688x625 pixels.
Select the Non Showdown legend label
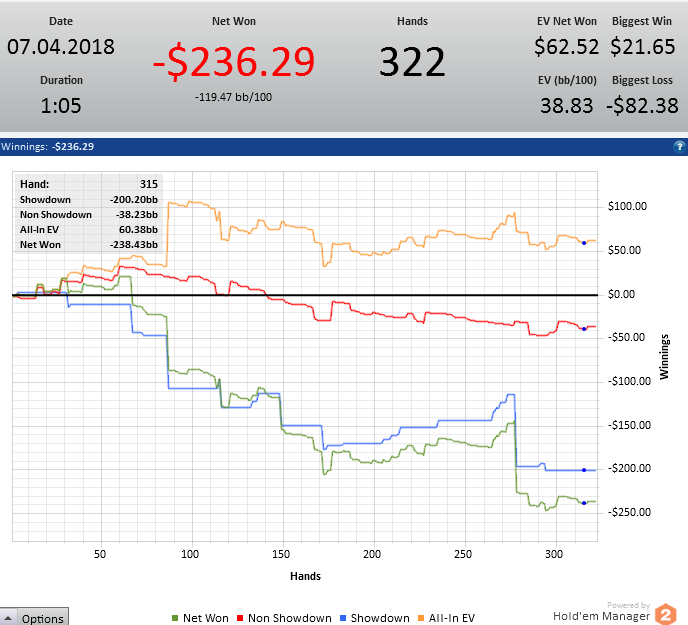(x=290, y=618)
